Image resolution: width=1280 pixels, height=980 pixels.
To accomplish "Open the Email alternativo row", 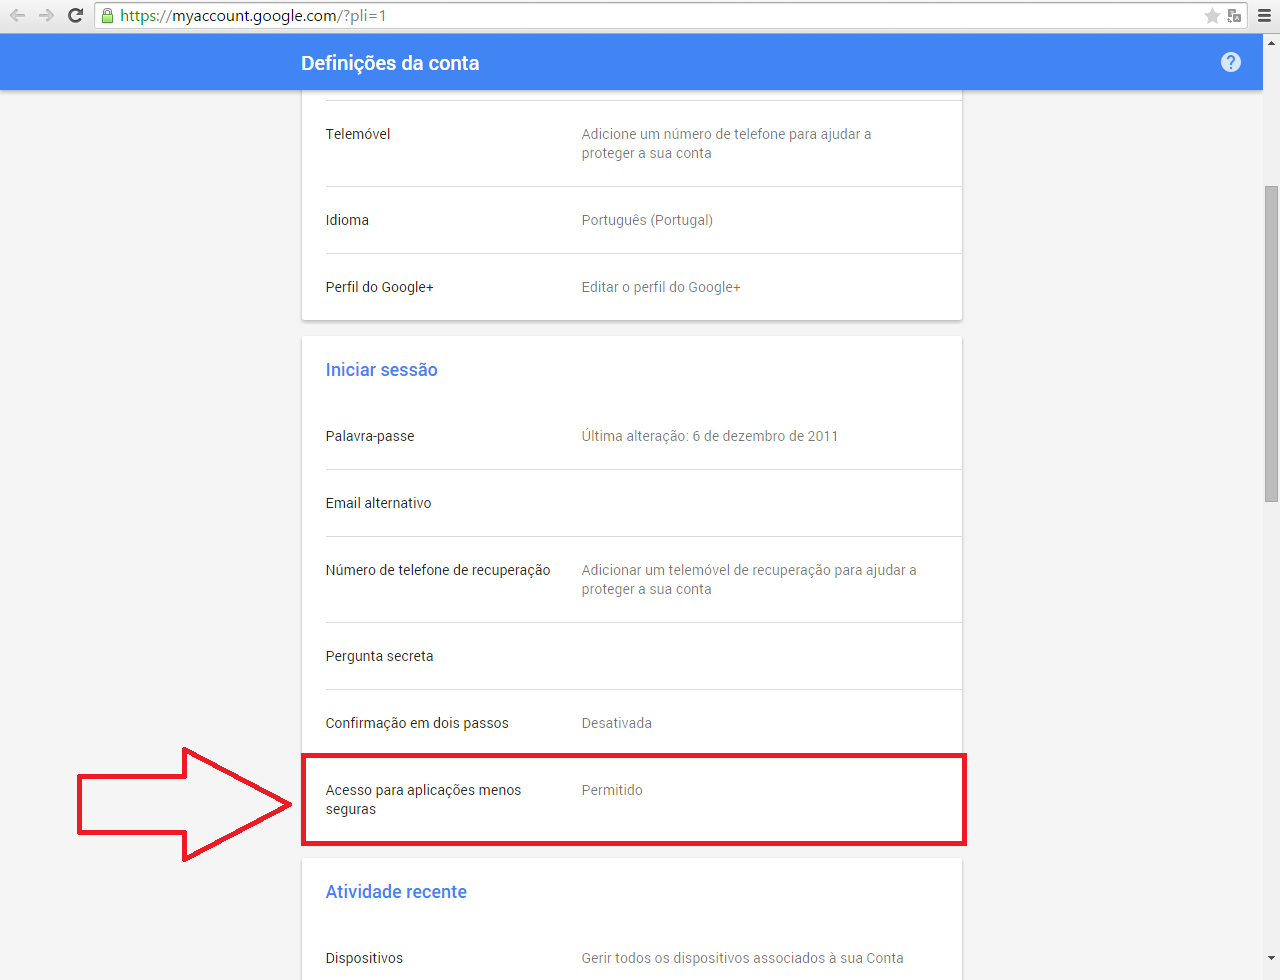I will point(632,503).
